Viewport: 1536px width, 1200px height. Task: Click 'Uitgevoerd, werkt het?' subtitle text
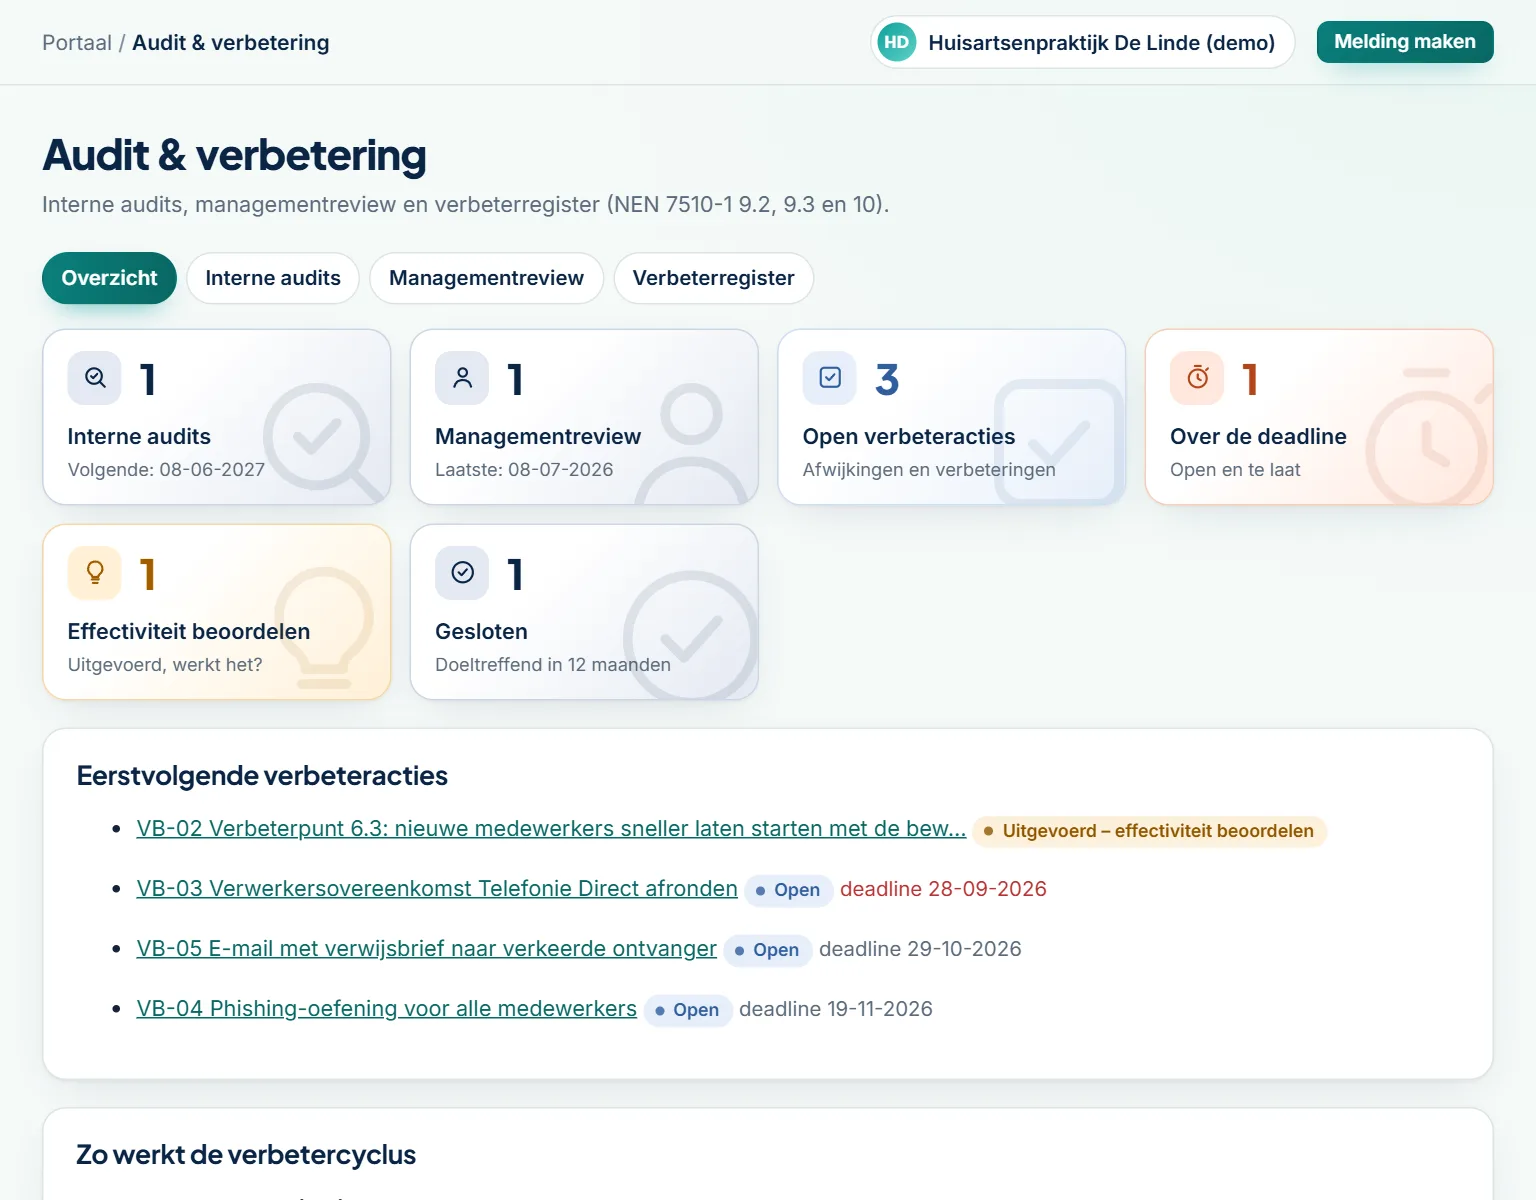point(165,665)
